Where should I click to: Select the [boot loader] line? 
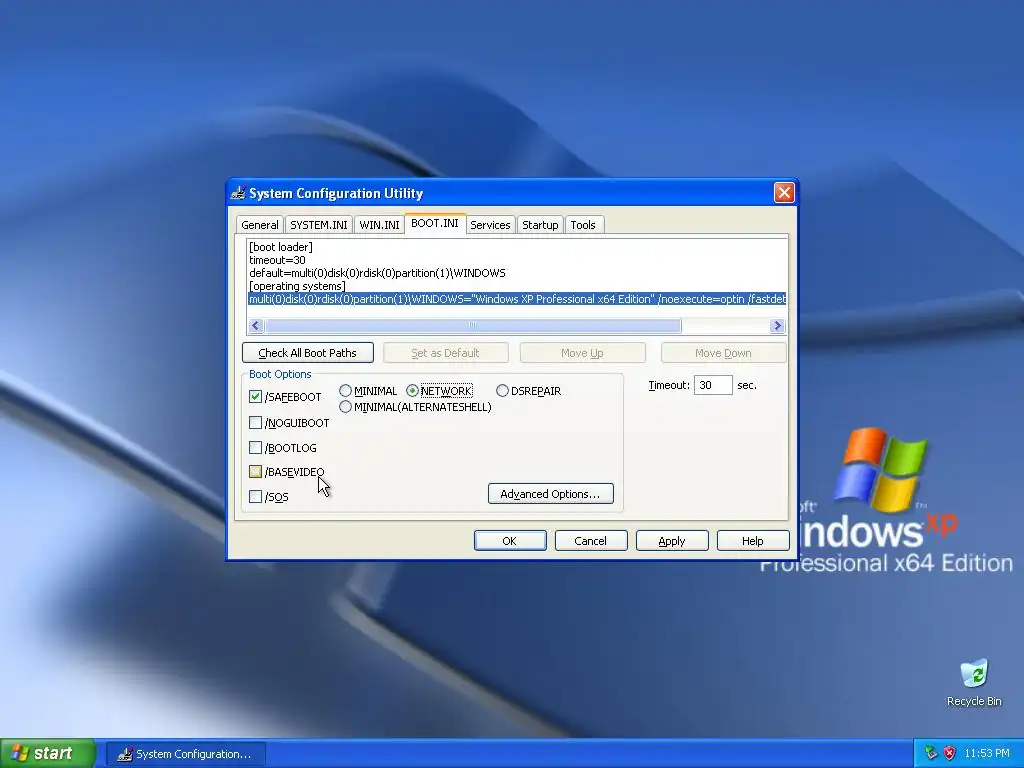point(281,247)
